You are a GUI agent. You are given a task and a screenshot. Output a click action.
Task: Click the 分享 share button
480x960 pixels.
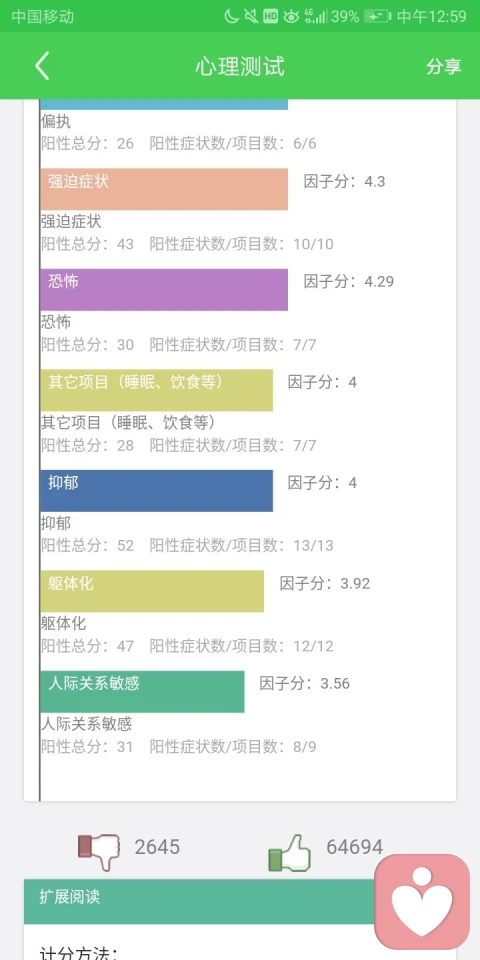tap(444, 66)
